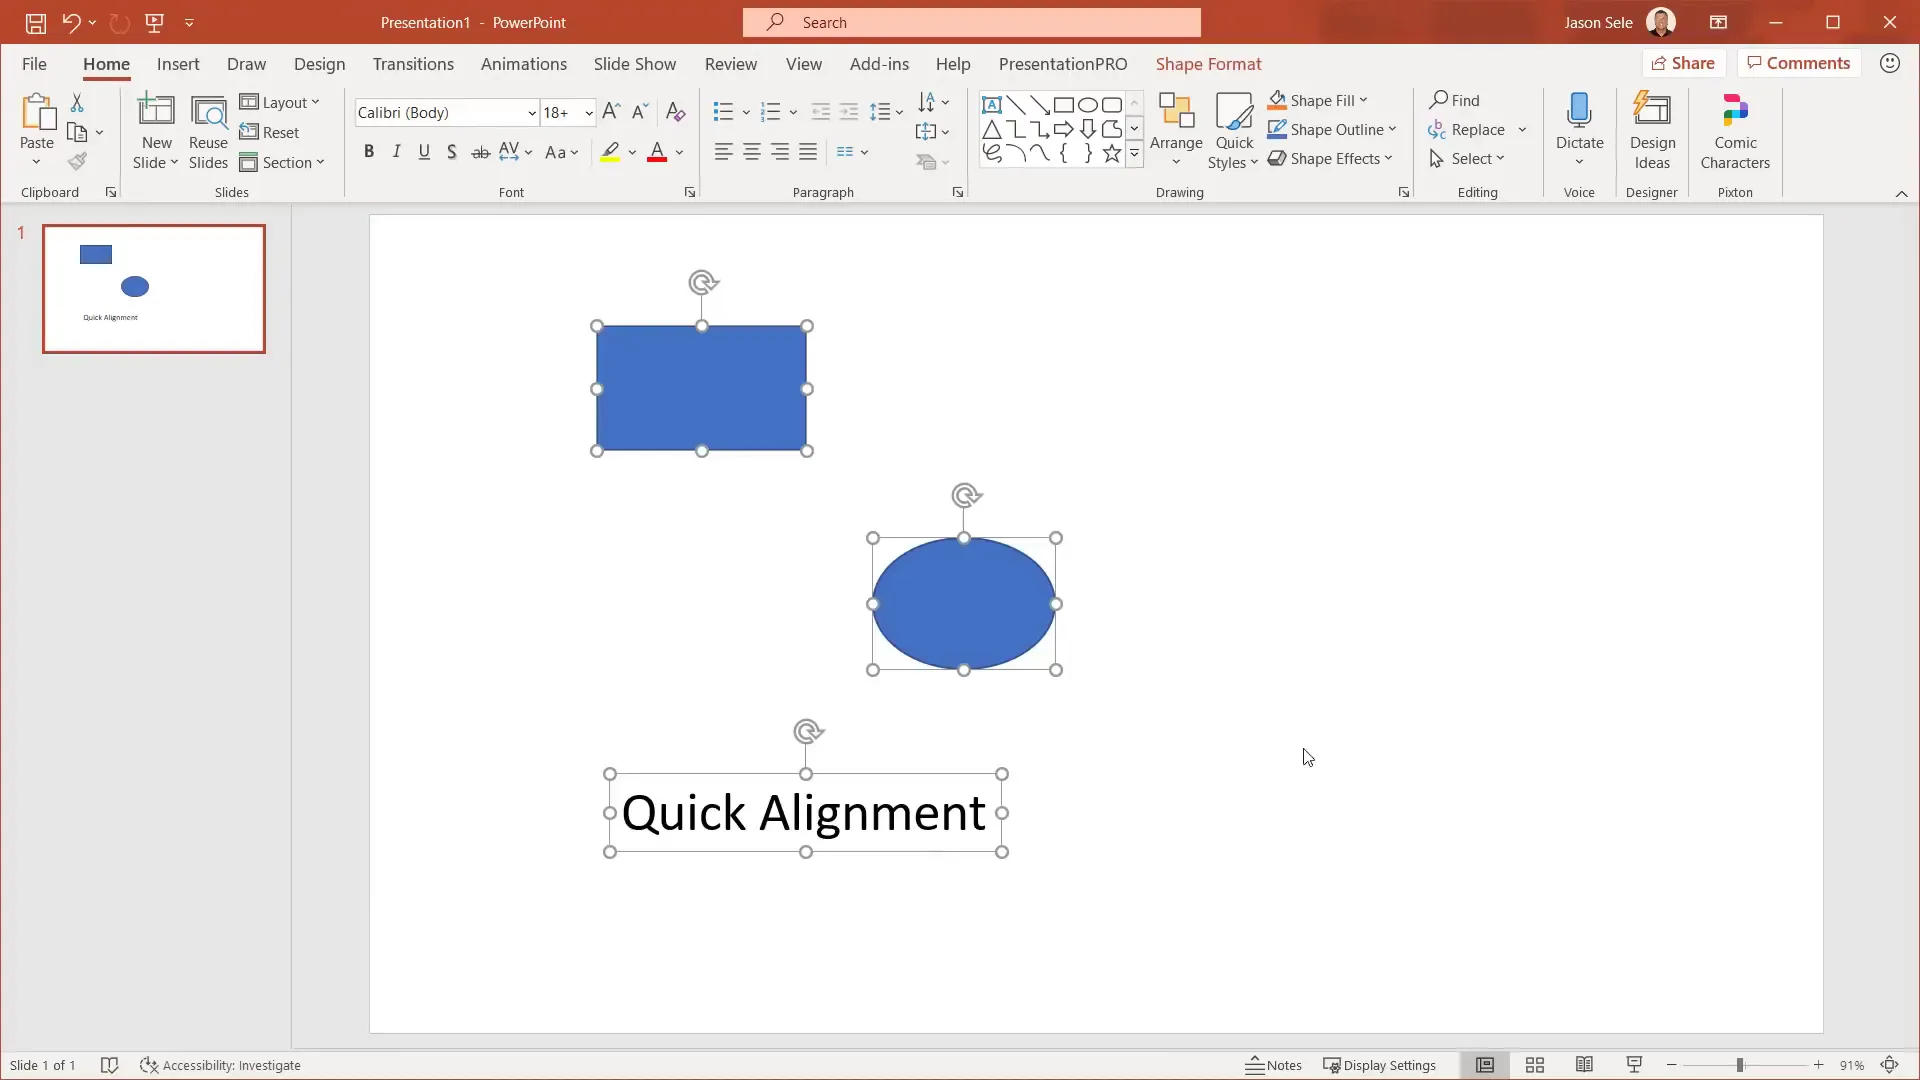Click the New Slide icon
Viewport: 1920px width, 1080px height.
pyautogui.click(x=156, y=110)
